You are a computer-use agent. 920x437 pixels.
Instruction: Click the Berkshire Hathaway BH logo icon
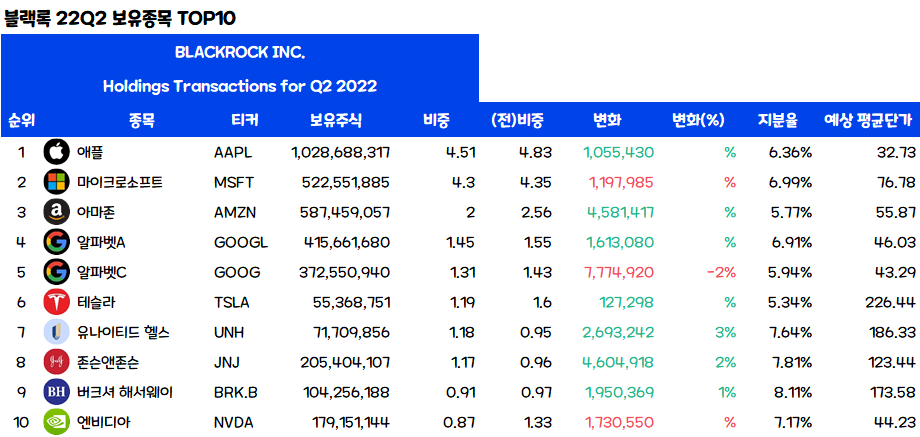coord(57,392)
